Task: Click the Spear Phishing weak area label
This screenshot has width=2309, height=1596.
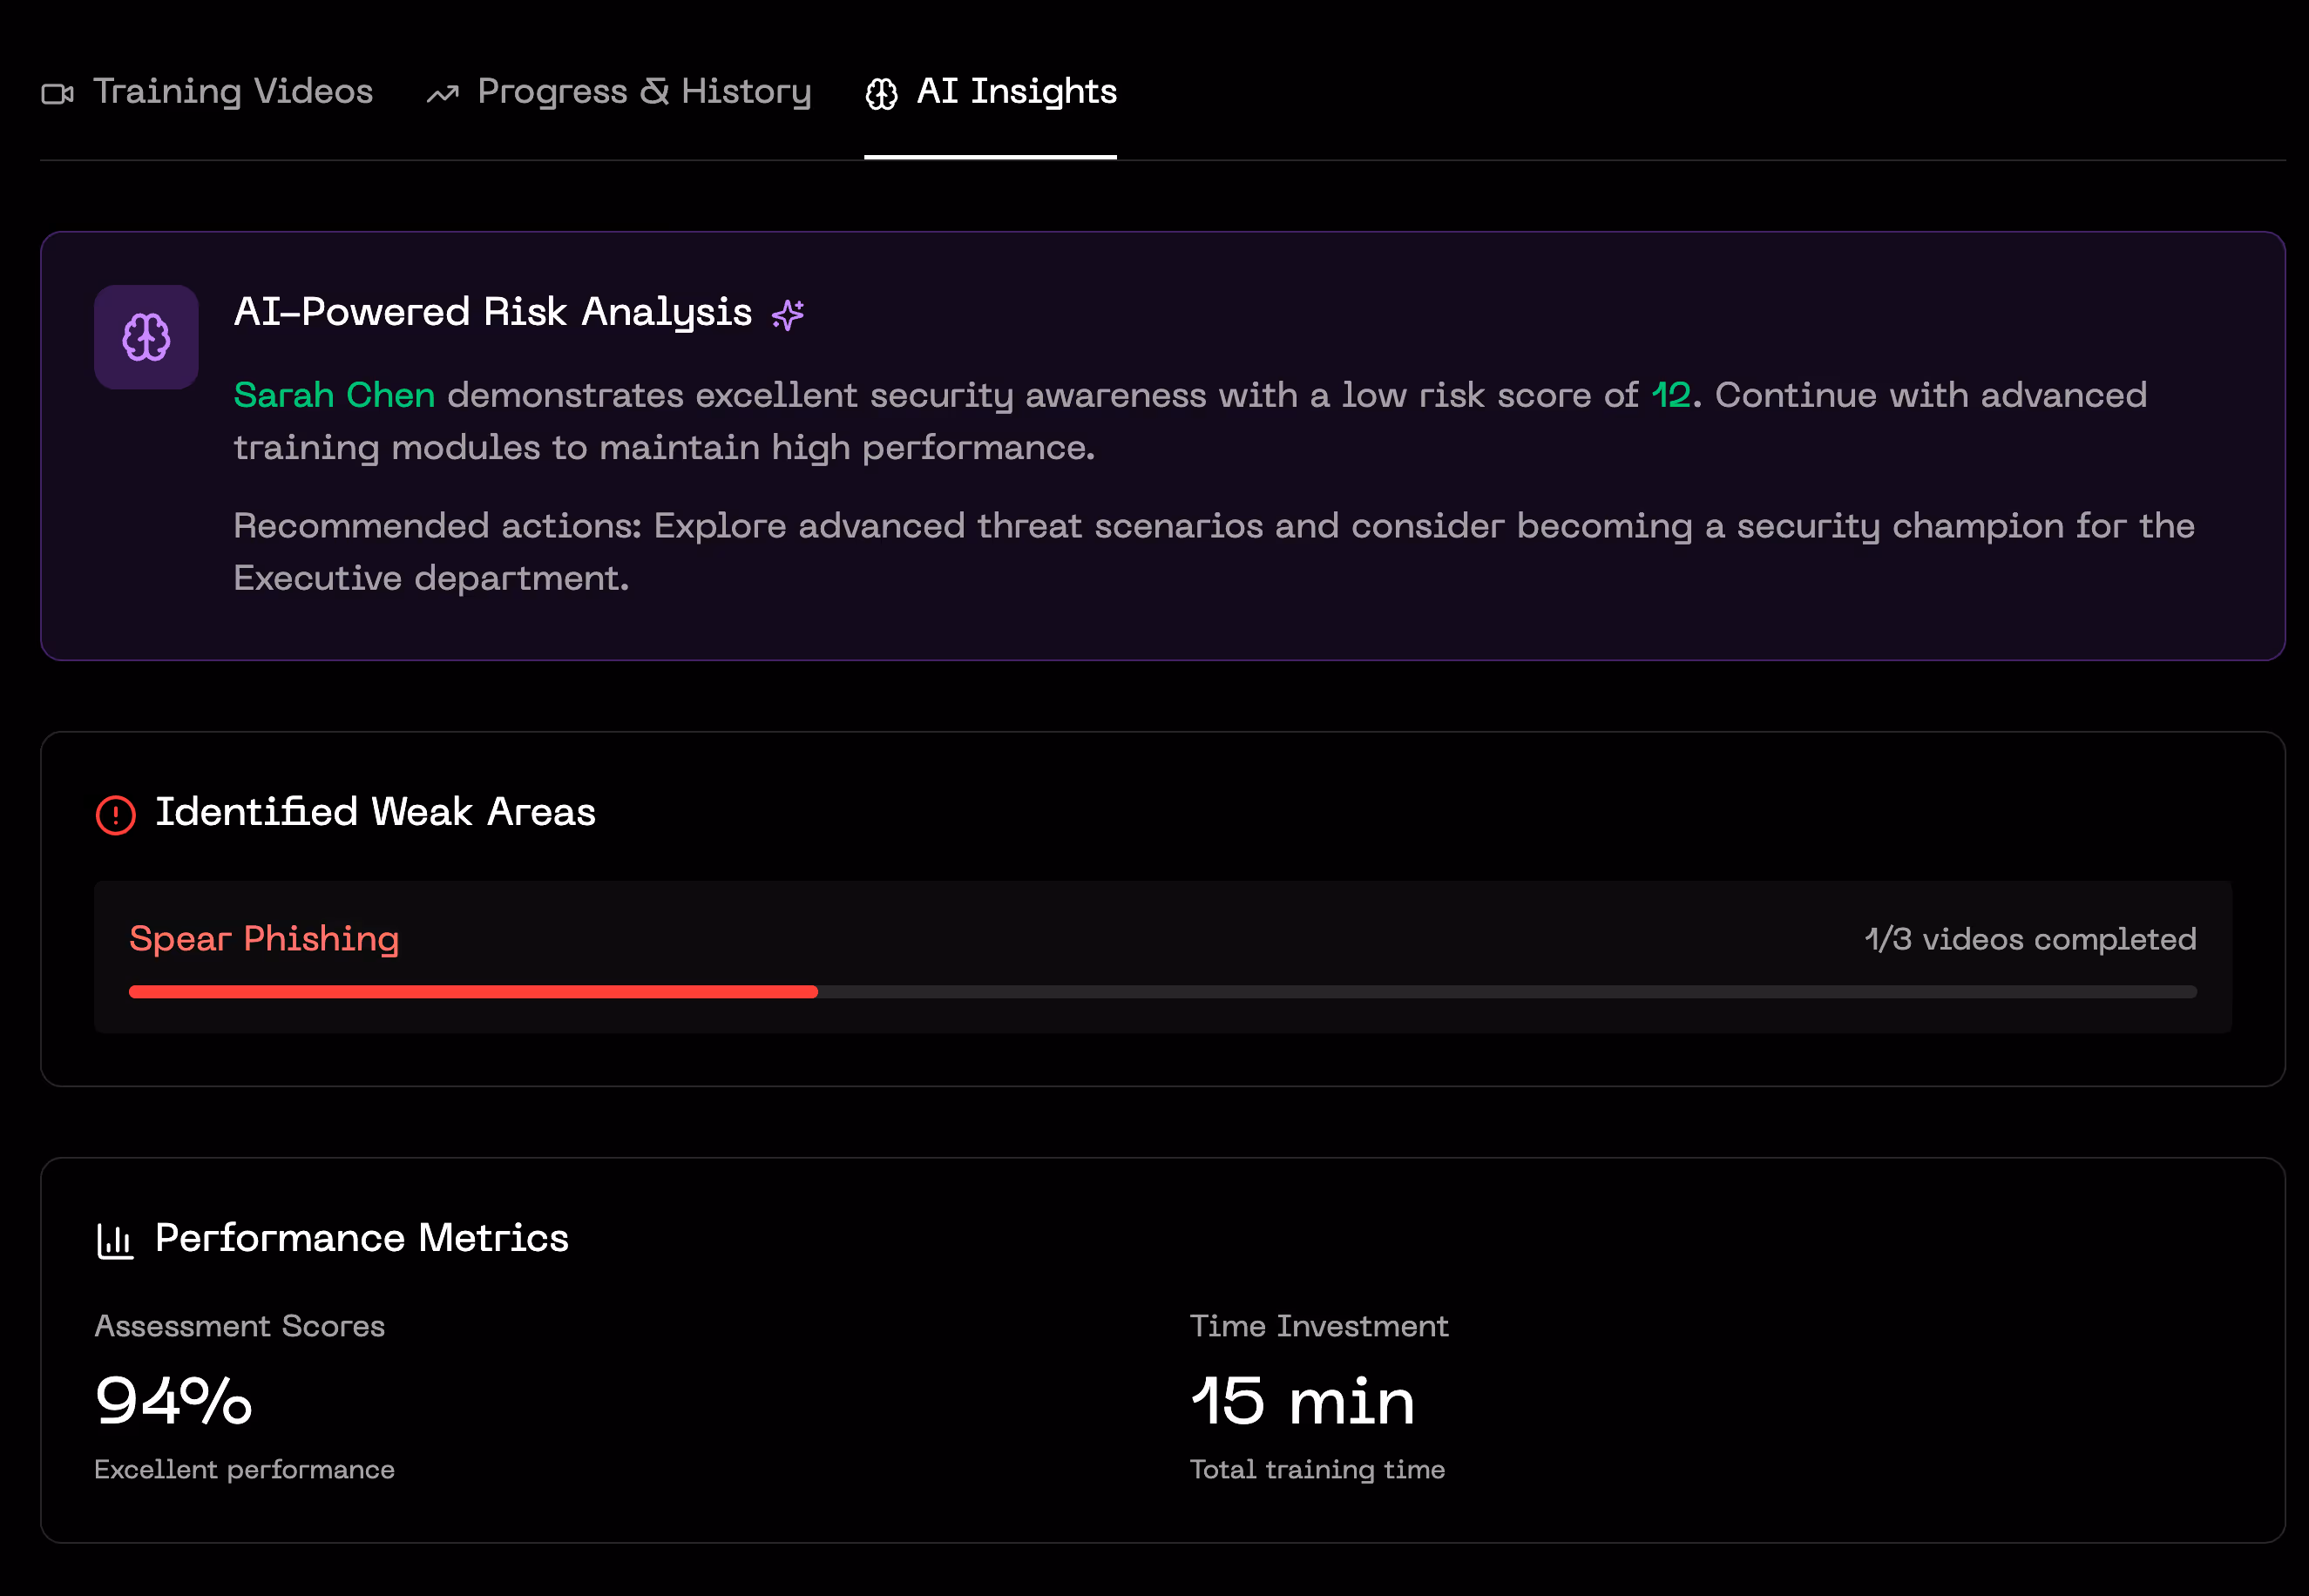Action: click(x=264, y=939)
